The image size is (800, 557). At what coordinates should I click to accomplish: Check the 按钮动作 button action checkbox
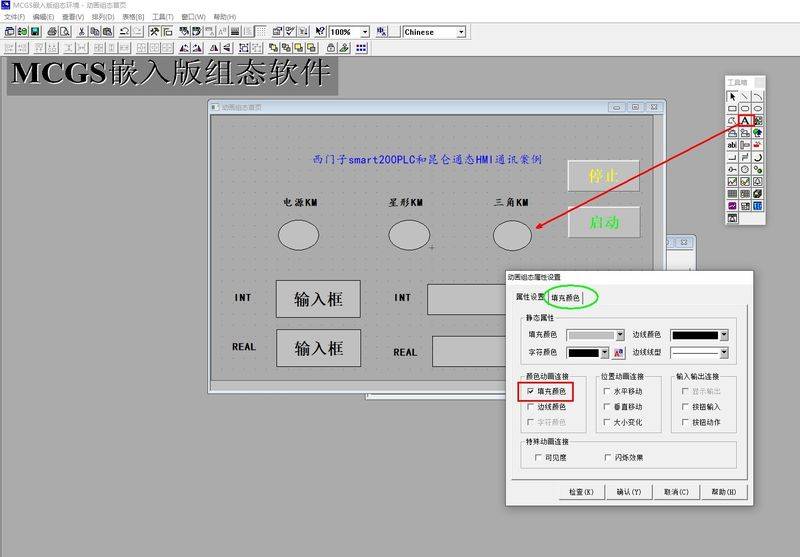(x=685, y=422)
